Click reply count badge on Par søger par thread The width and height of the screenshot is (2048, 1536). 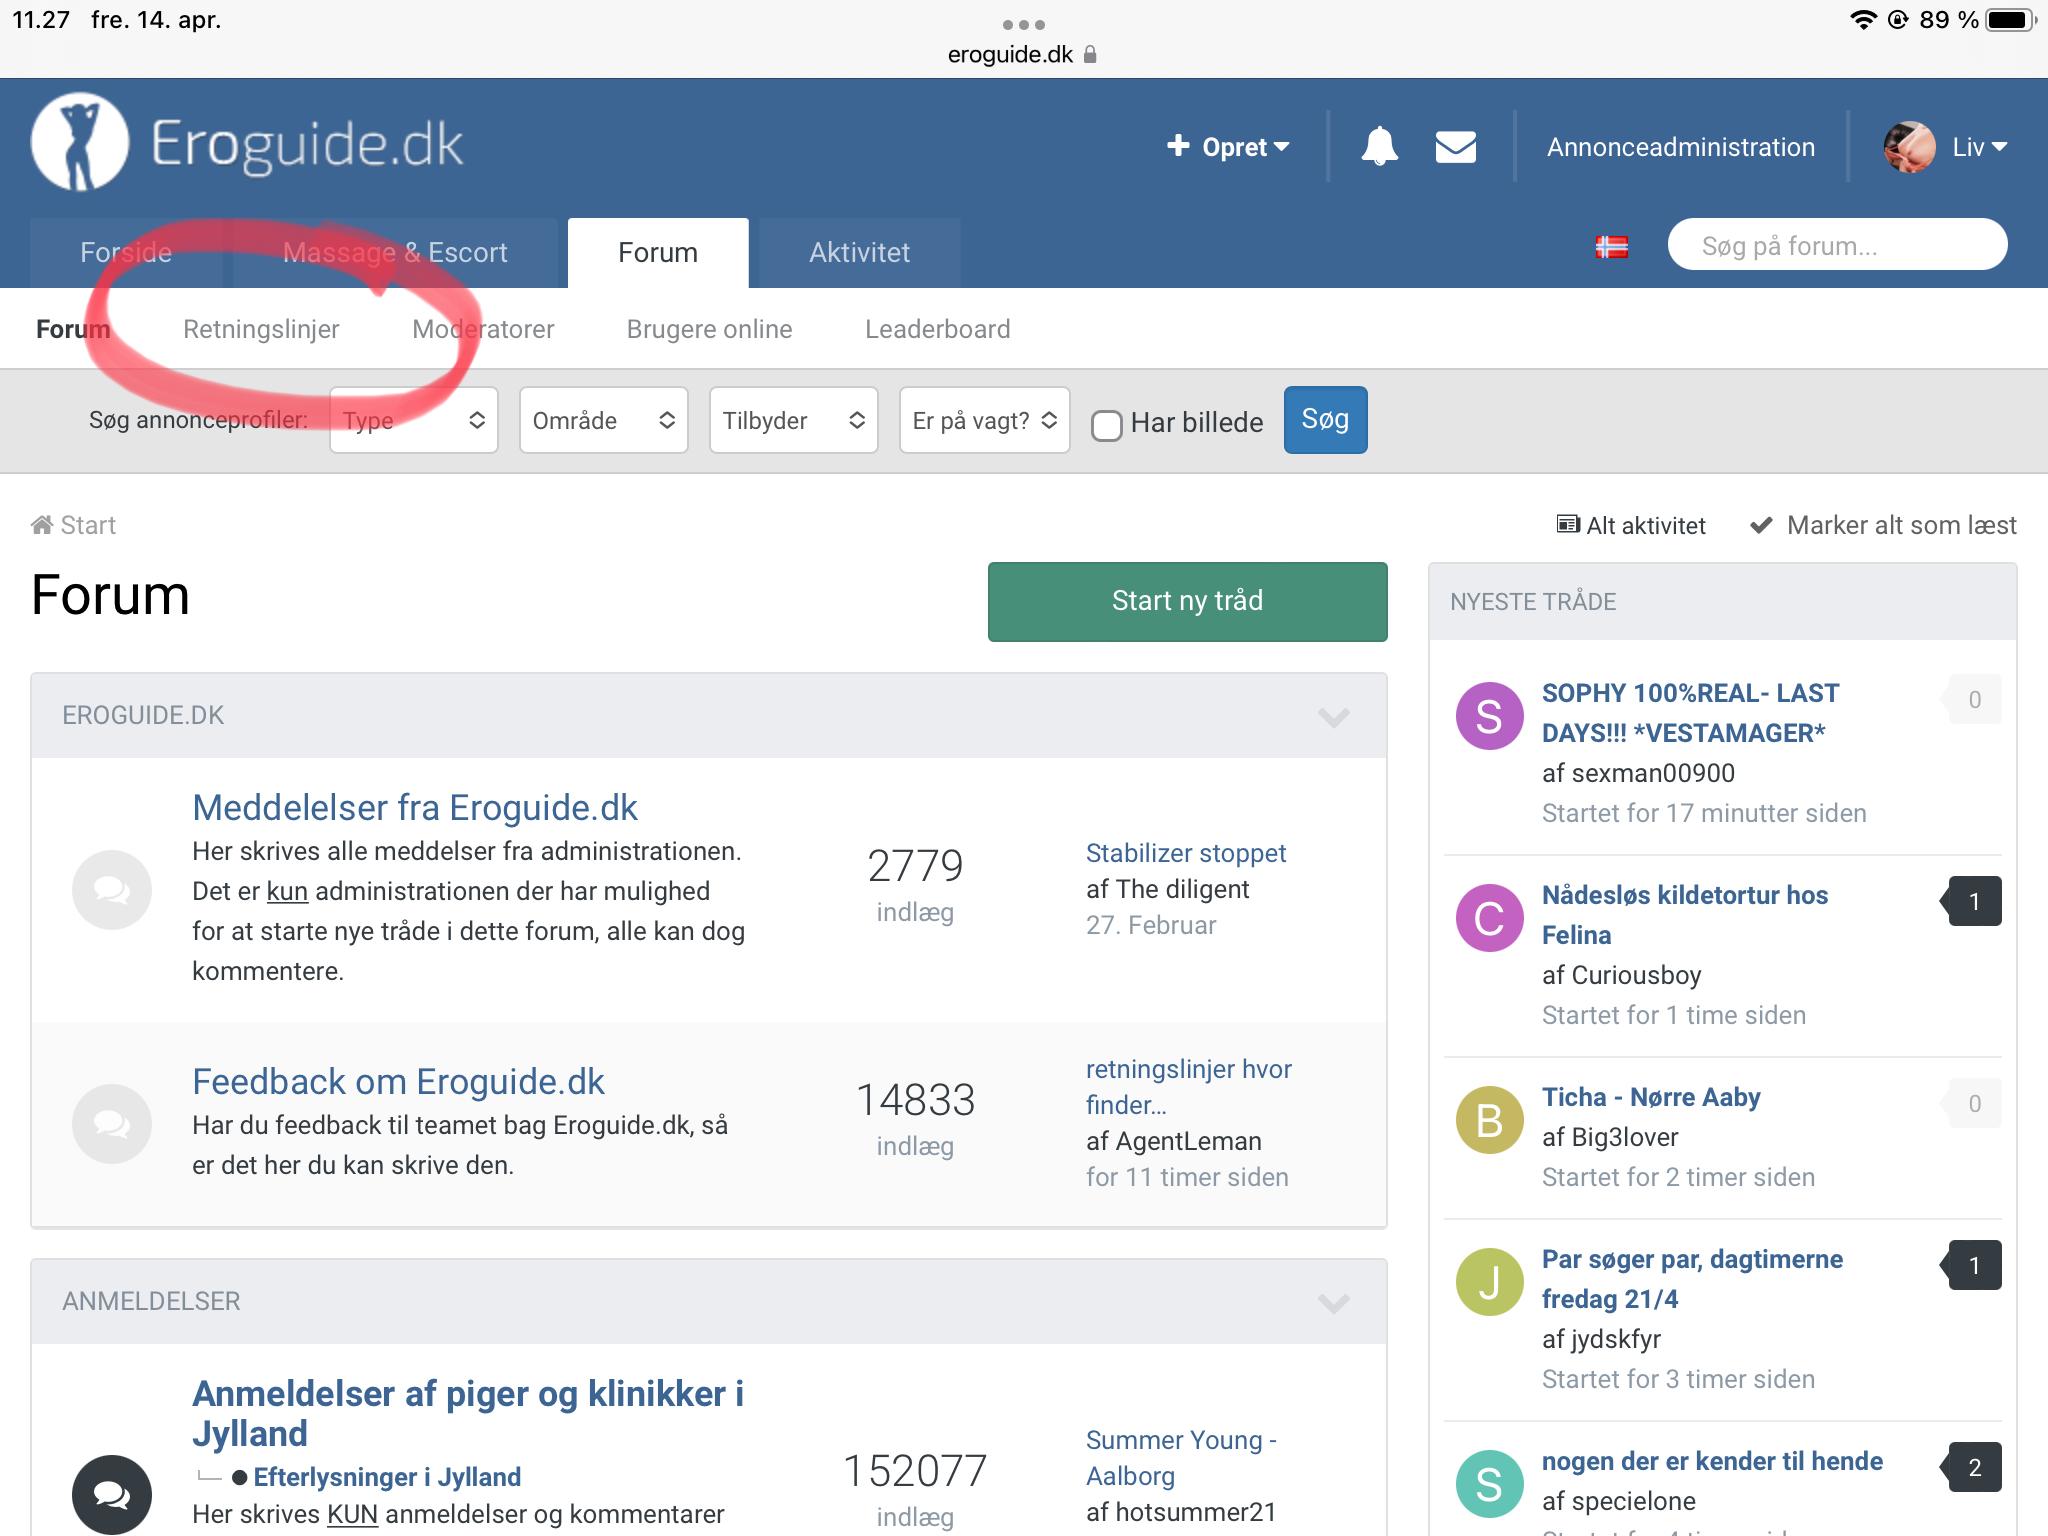(x=1971, y=1265)
